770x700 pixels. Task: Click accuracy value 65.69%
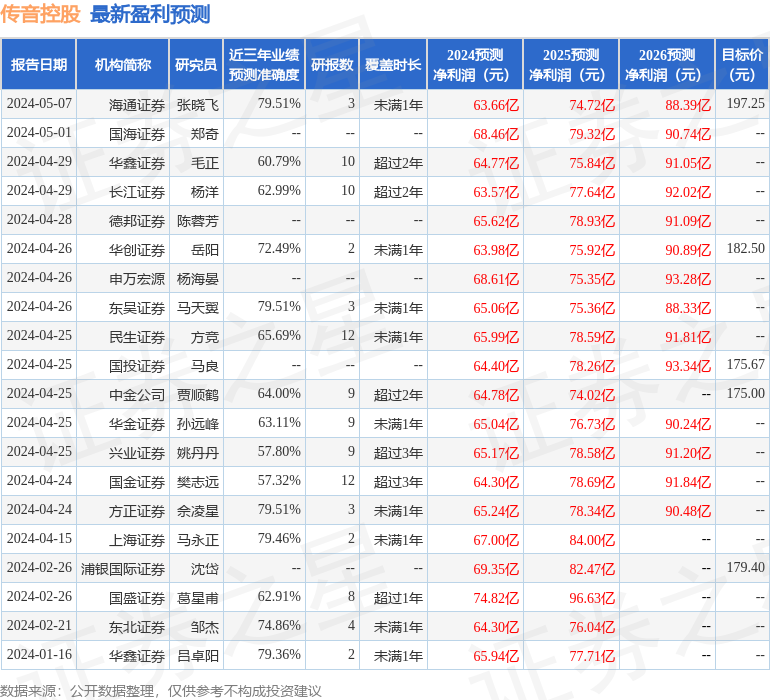pos(279,335)
